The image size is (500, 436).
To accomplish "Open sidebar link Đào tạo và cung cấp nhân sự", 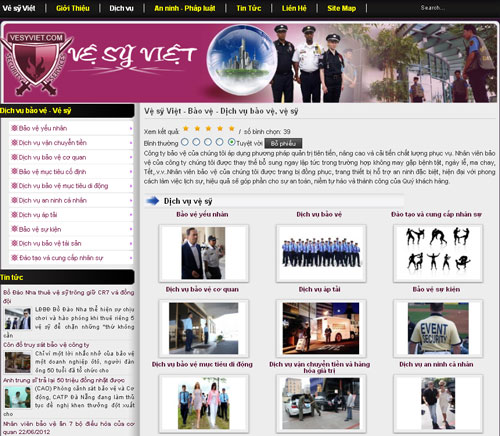I will 61,258.
